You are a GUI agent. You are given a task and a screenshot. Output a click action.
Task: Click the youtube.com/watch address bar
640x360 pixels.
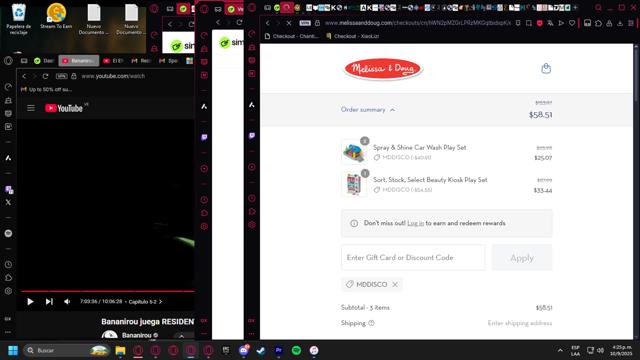[x=113, y=76]
